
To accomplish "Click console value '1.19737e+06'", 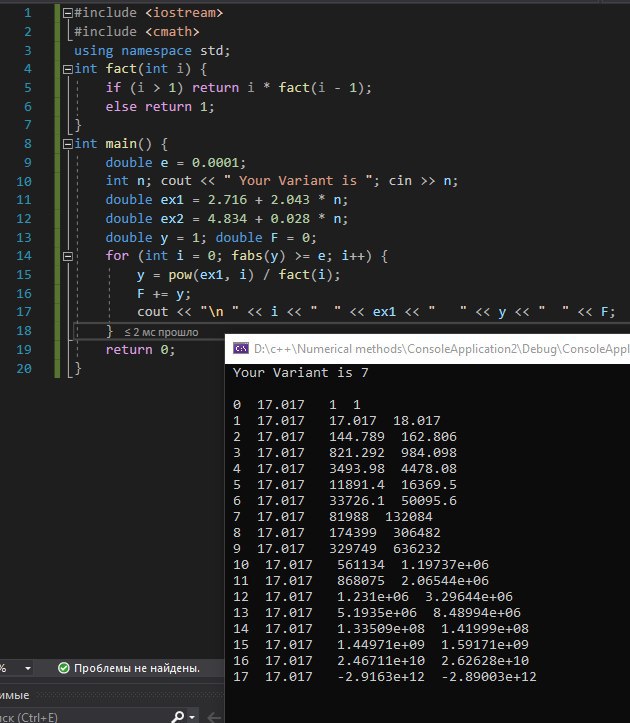I will [445, 565].
